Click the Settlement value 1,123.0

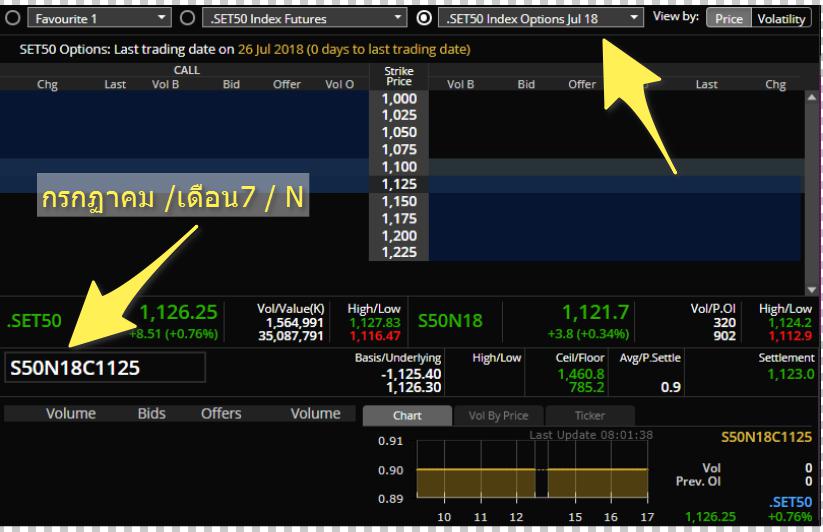pyautogui.click(x=790, y=374)
